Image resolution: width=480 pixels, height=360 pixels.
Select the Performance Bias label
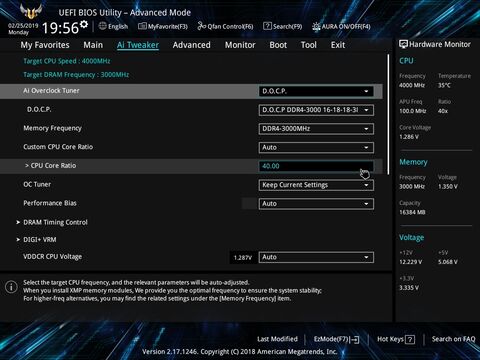[x=50, y=203]
